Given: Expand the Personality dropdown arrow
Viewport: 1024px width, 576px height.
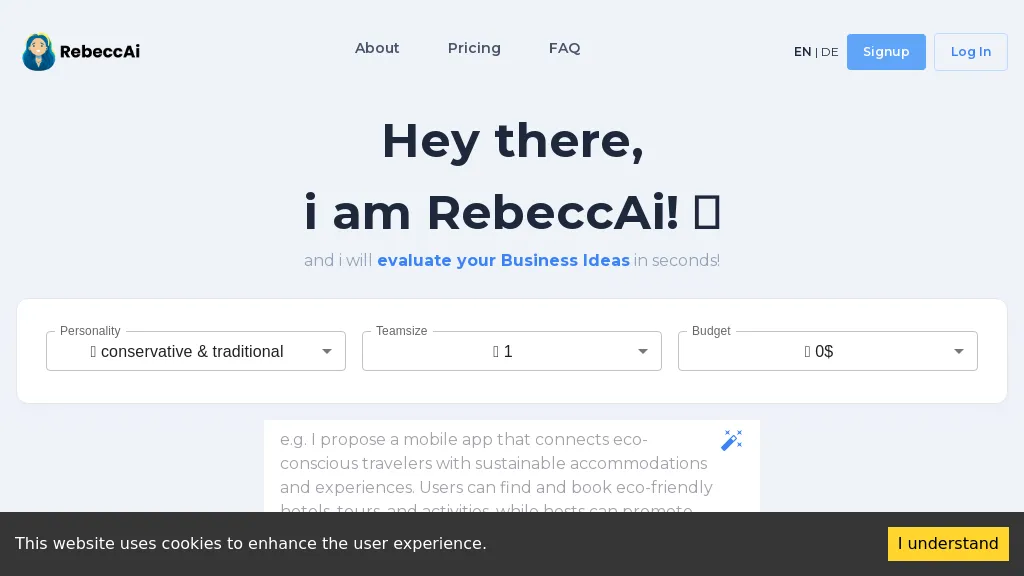Looking at the screenshot, I should pyautogui.click(x=327, y=351).
